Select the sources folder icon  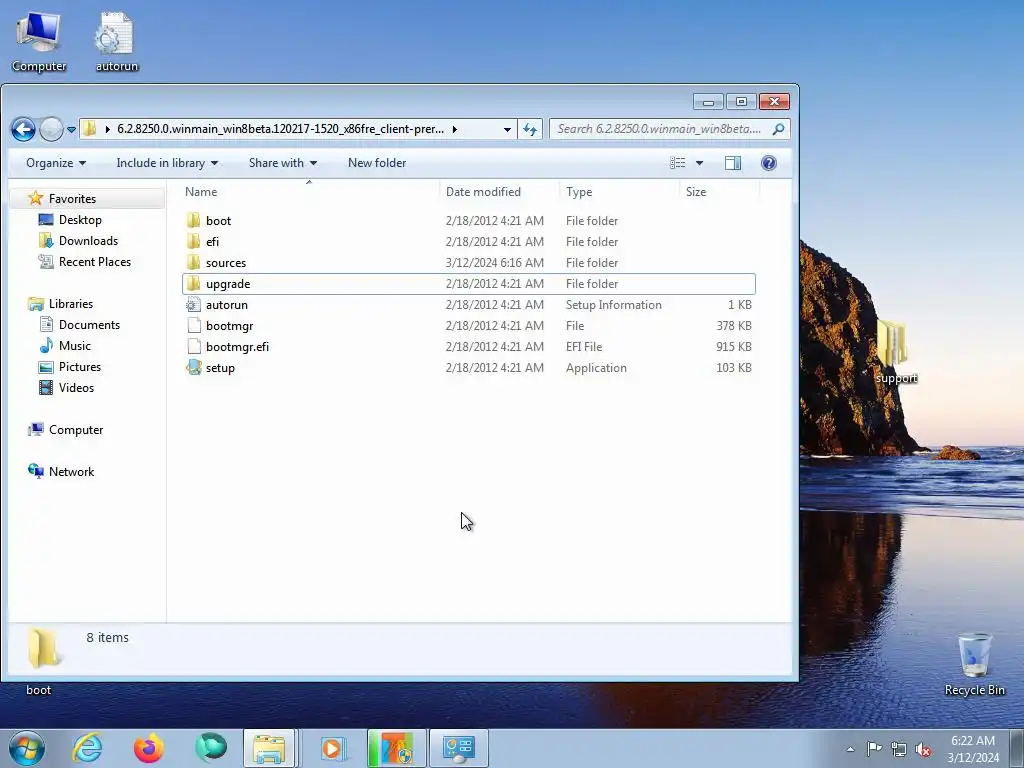coord(193,263)
